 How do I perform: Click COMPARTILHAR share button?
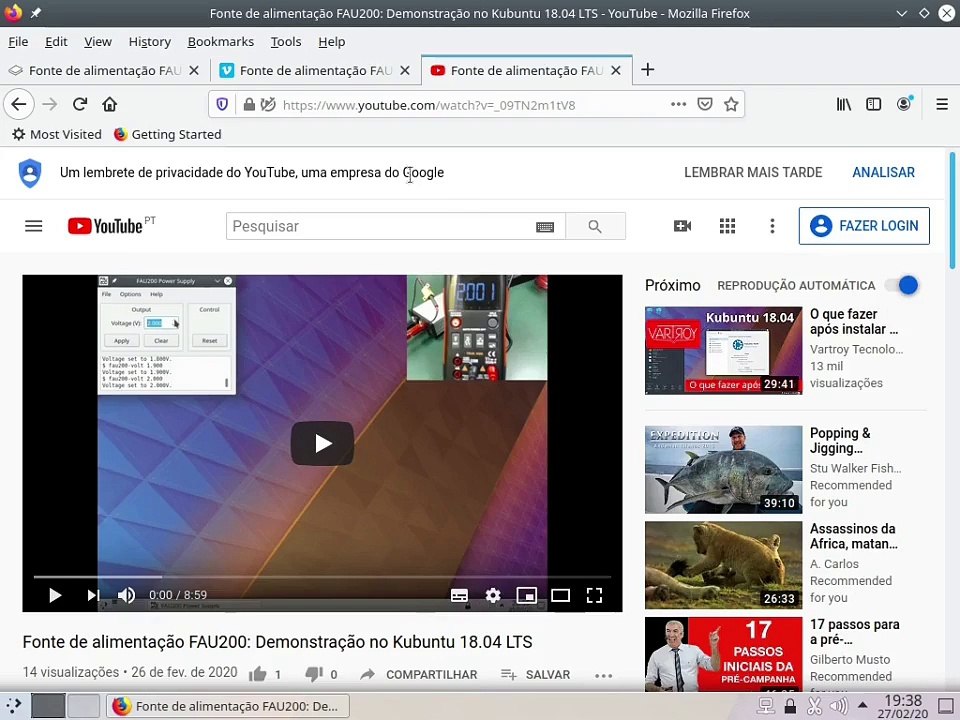pos(419,674)
